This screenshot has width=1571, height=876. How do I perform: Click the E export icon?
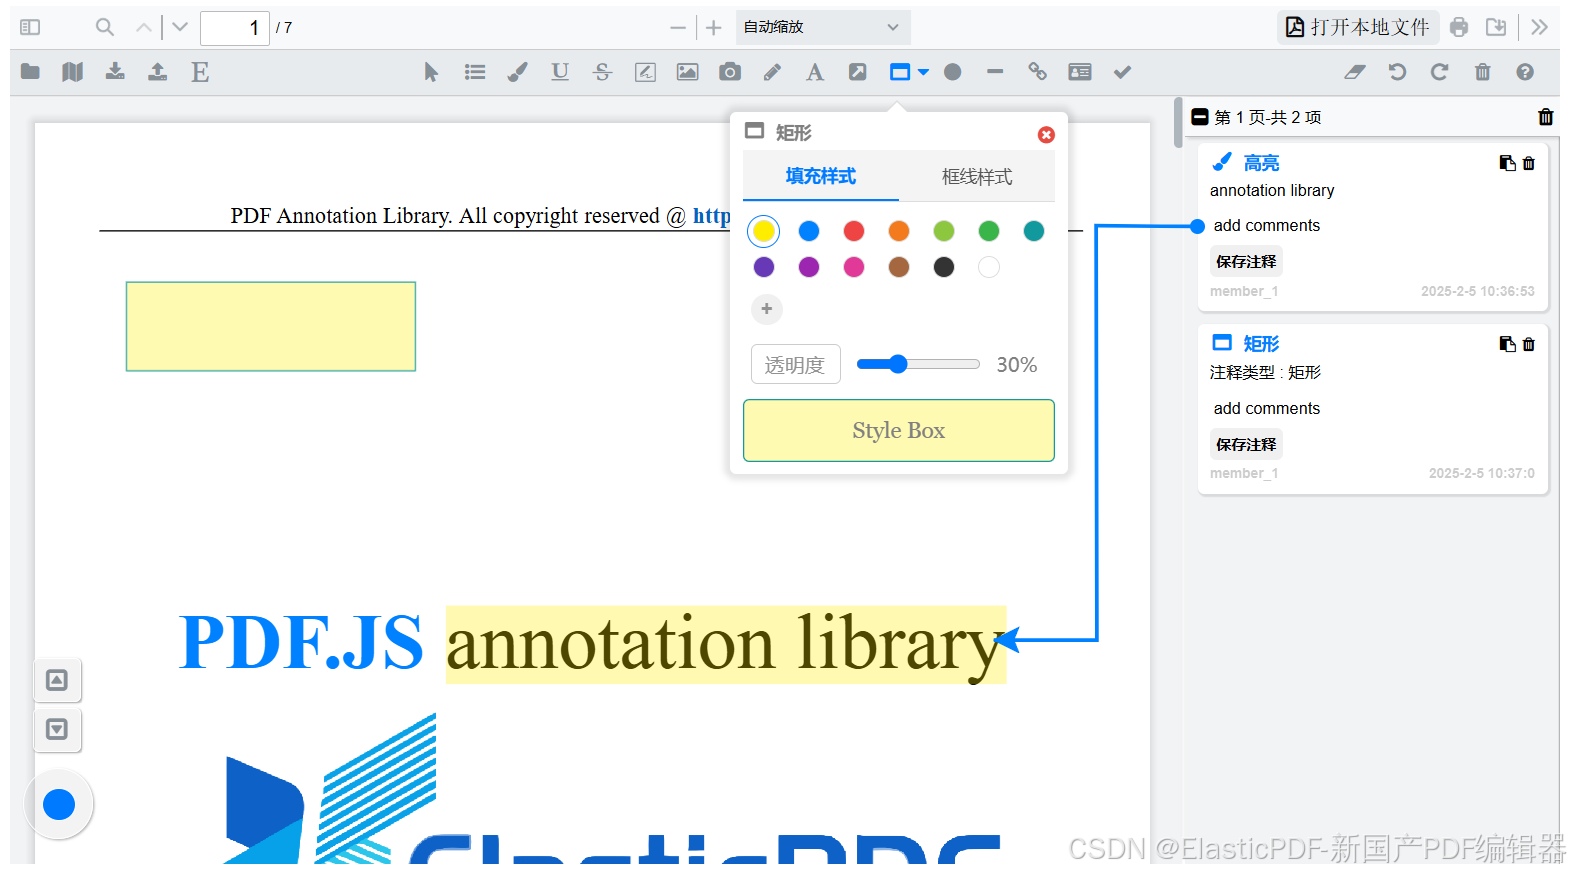pyautogui.click(x=200, y=72)
